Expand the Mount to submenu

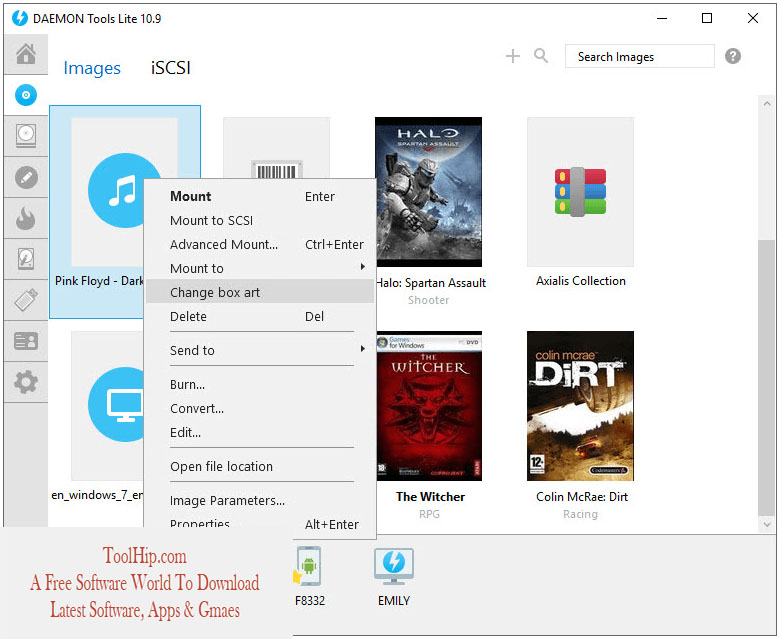coord(260,268)
